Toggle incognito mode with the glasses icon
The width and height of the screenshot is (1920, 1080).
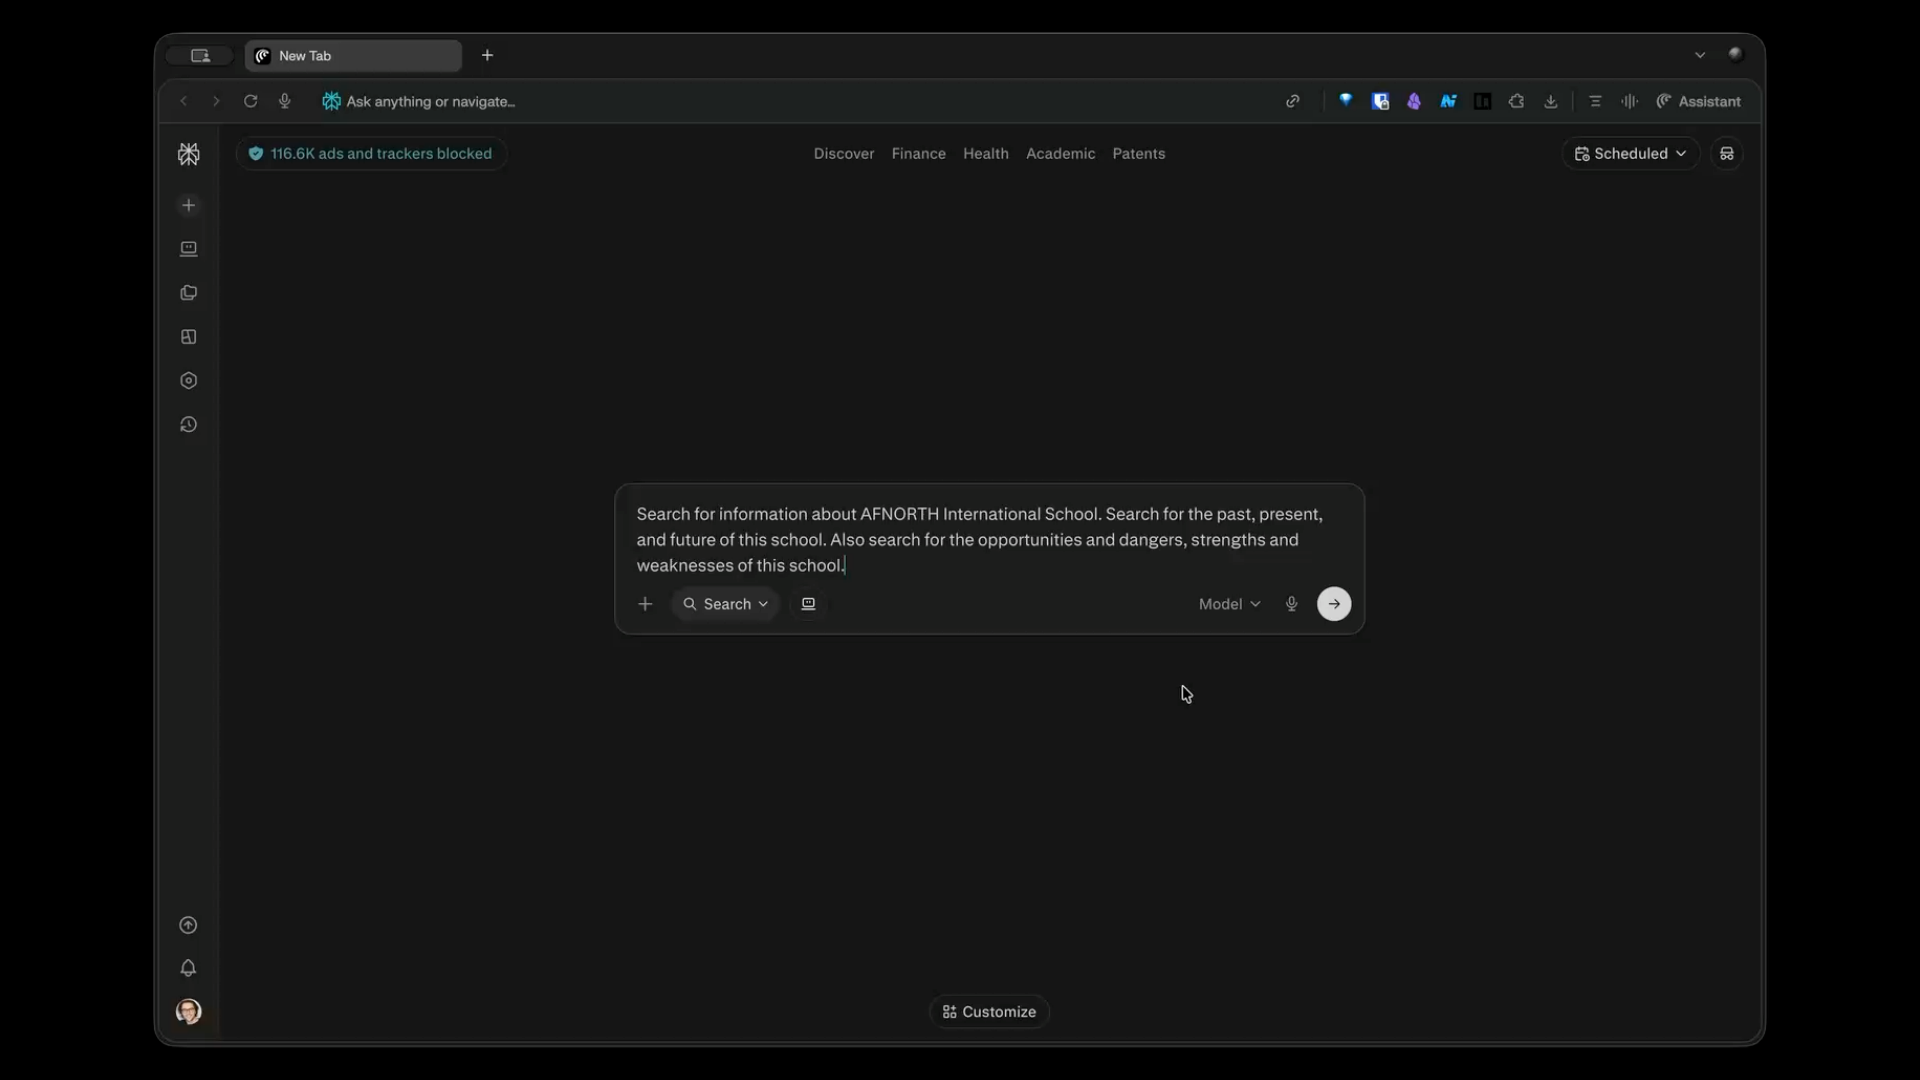[1726, 154]
